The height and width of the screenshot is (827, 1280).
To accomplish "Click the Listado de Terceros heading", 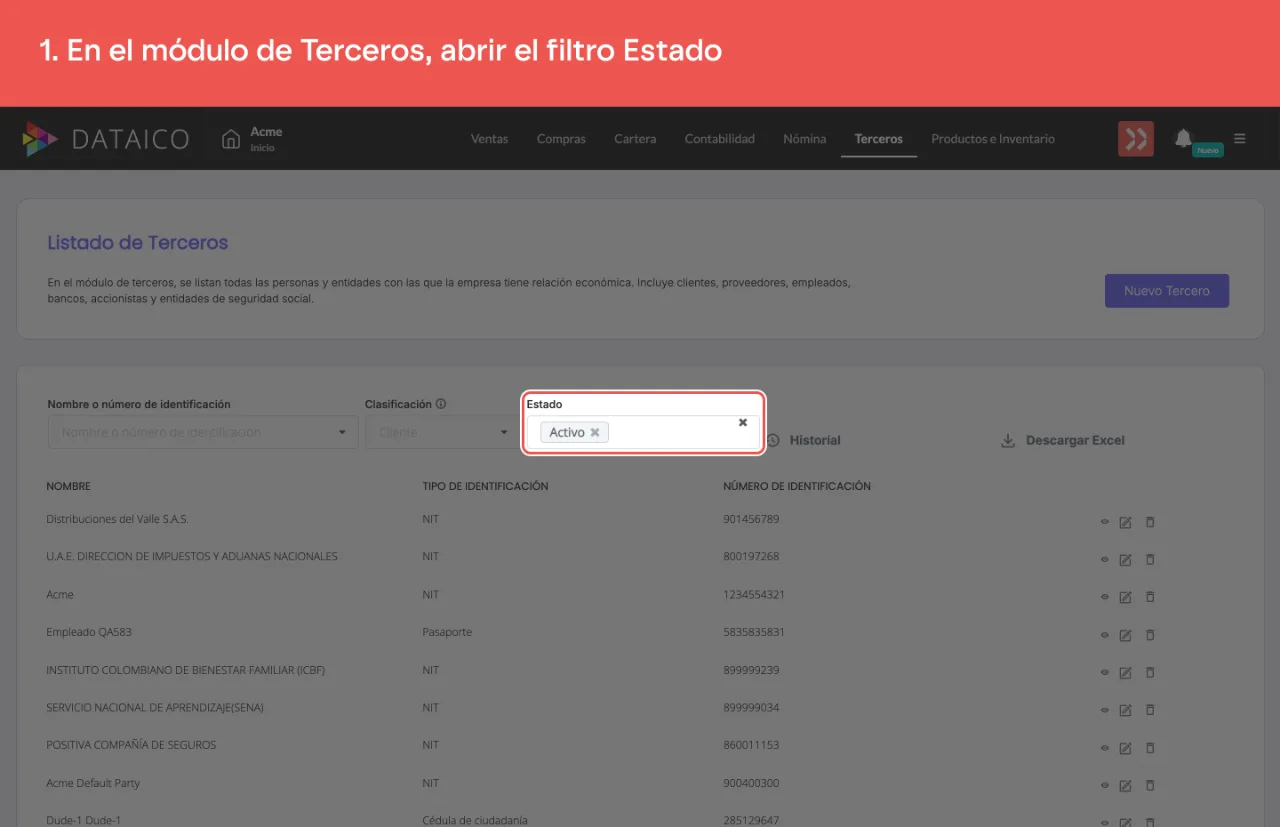I will pos(138,242).
